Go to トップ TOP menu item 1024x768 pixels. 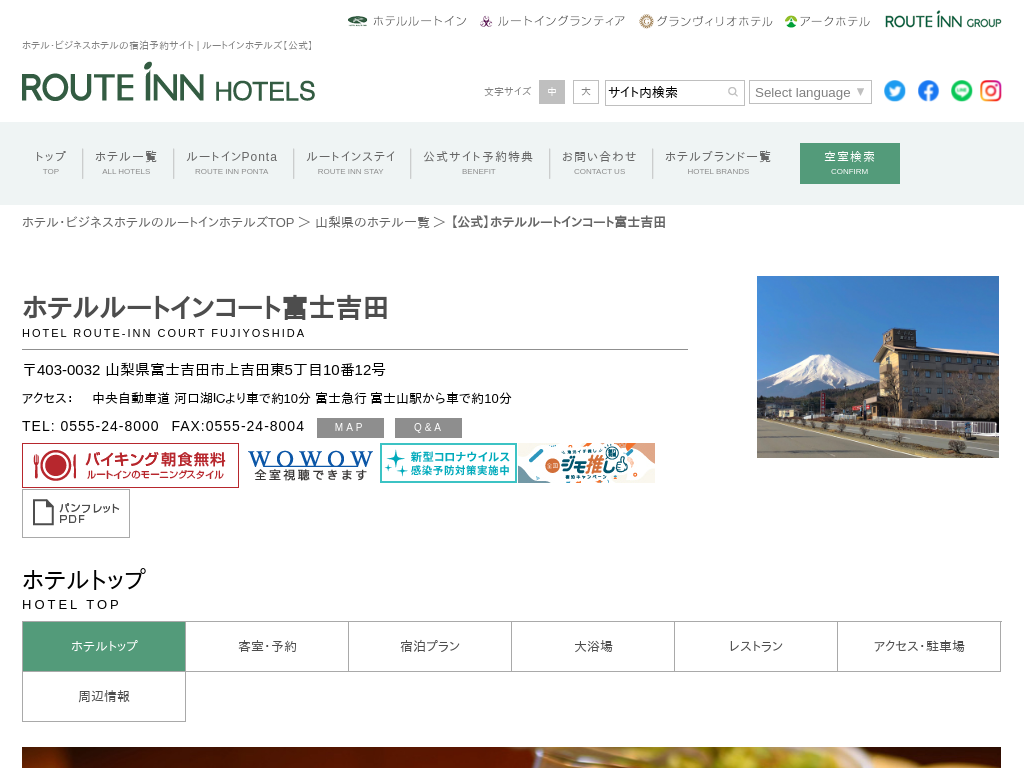pos(51,163)
